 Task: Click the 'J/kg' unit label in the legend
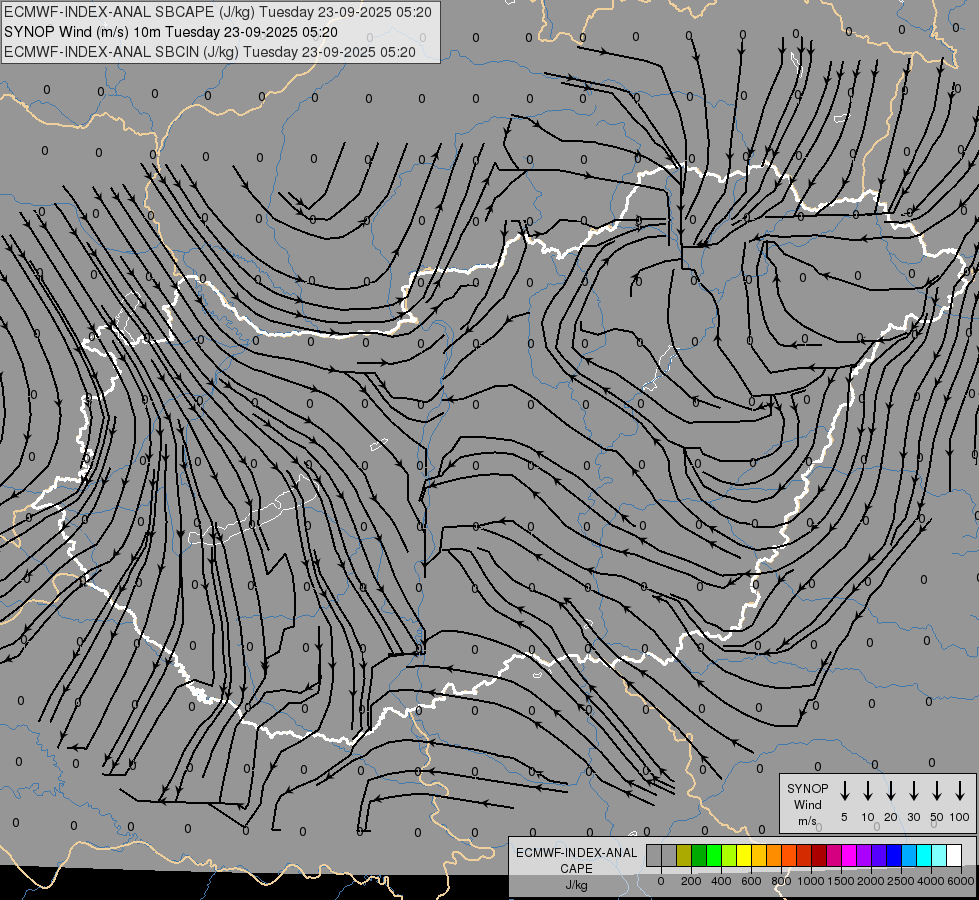[x=576, y=885]
